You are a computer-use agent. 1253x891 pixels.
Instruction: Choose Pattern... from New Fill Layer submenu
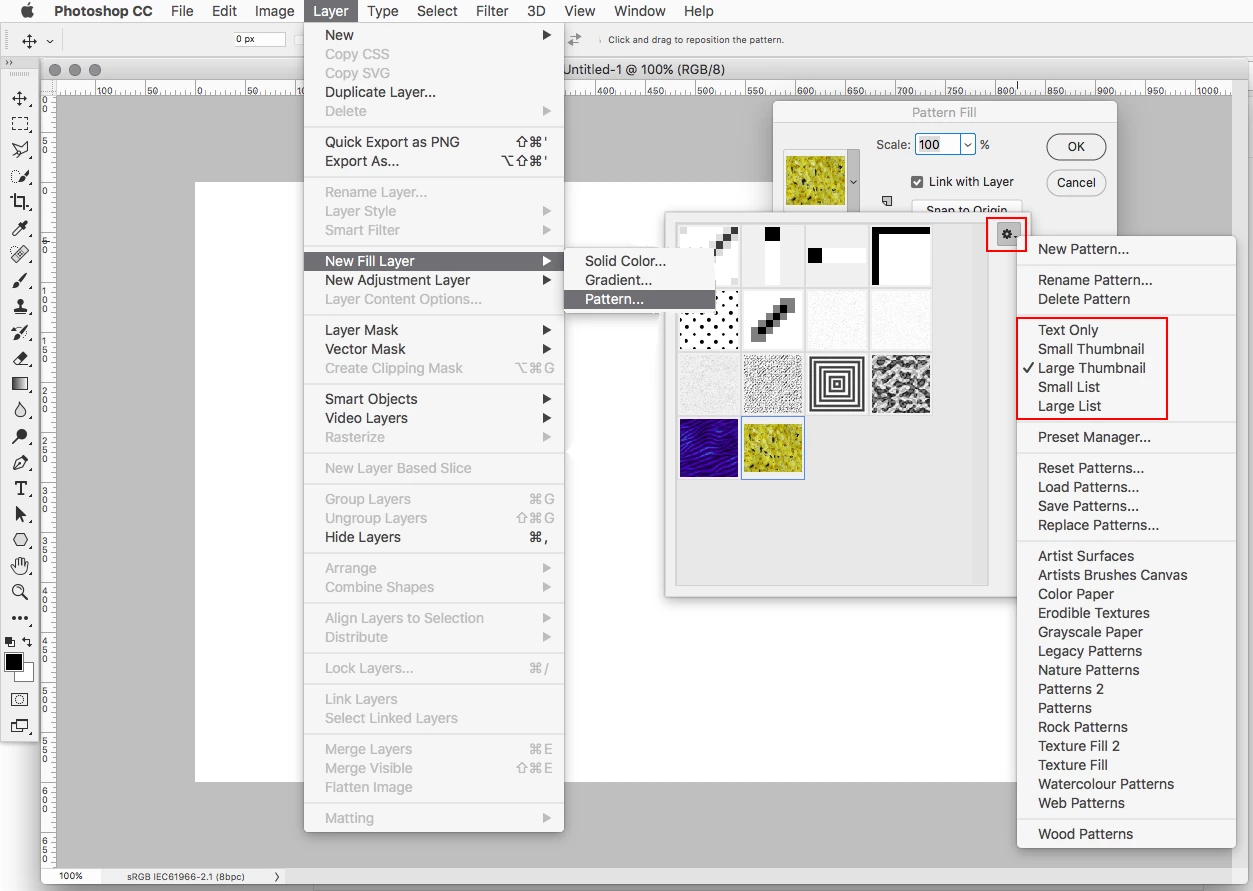click(x=640, y=299)
